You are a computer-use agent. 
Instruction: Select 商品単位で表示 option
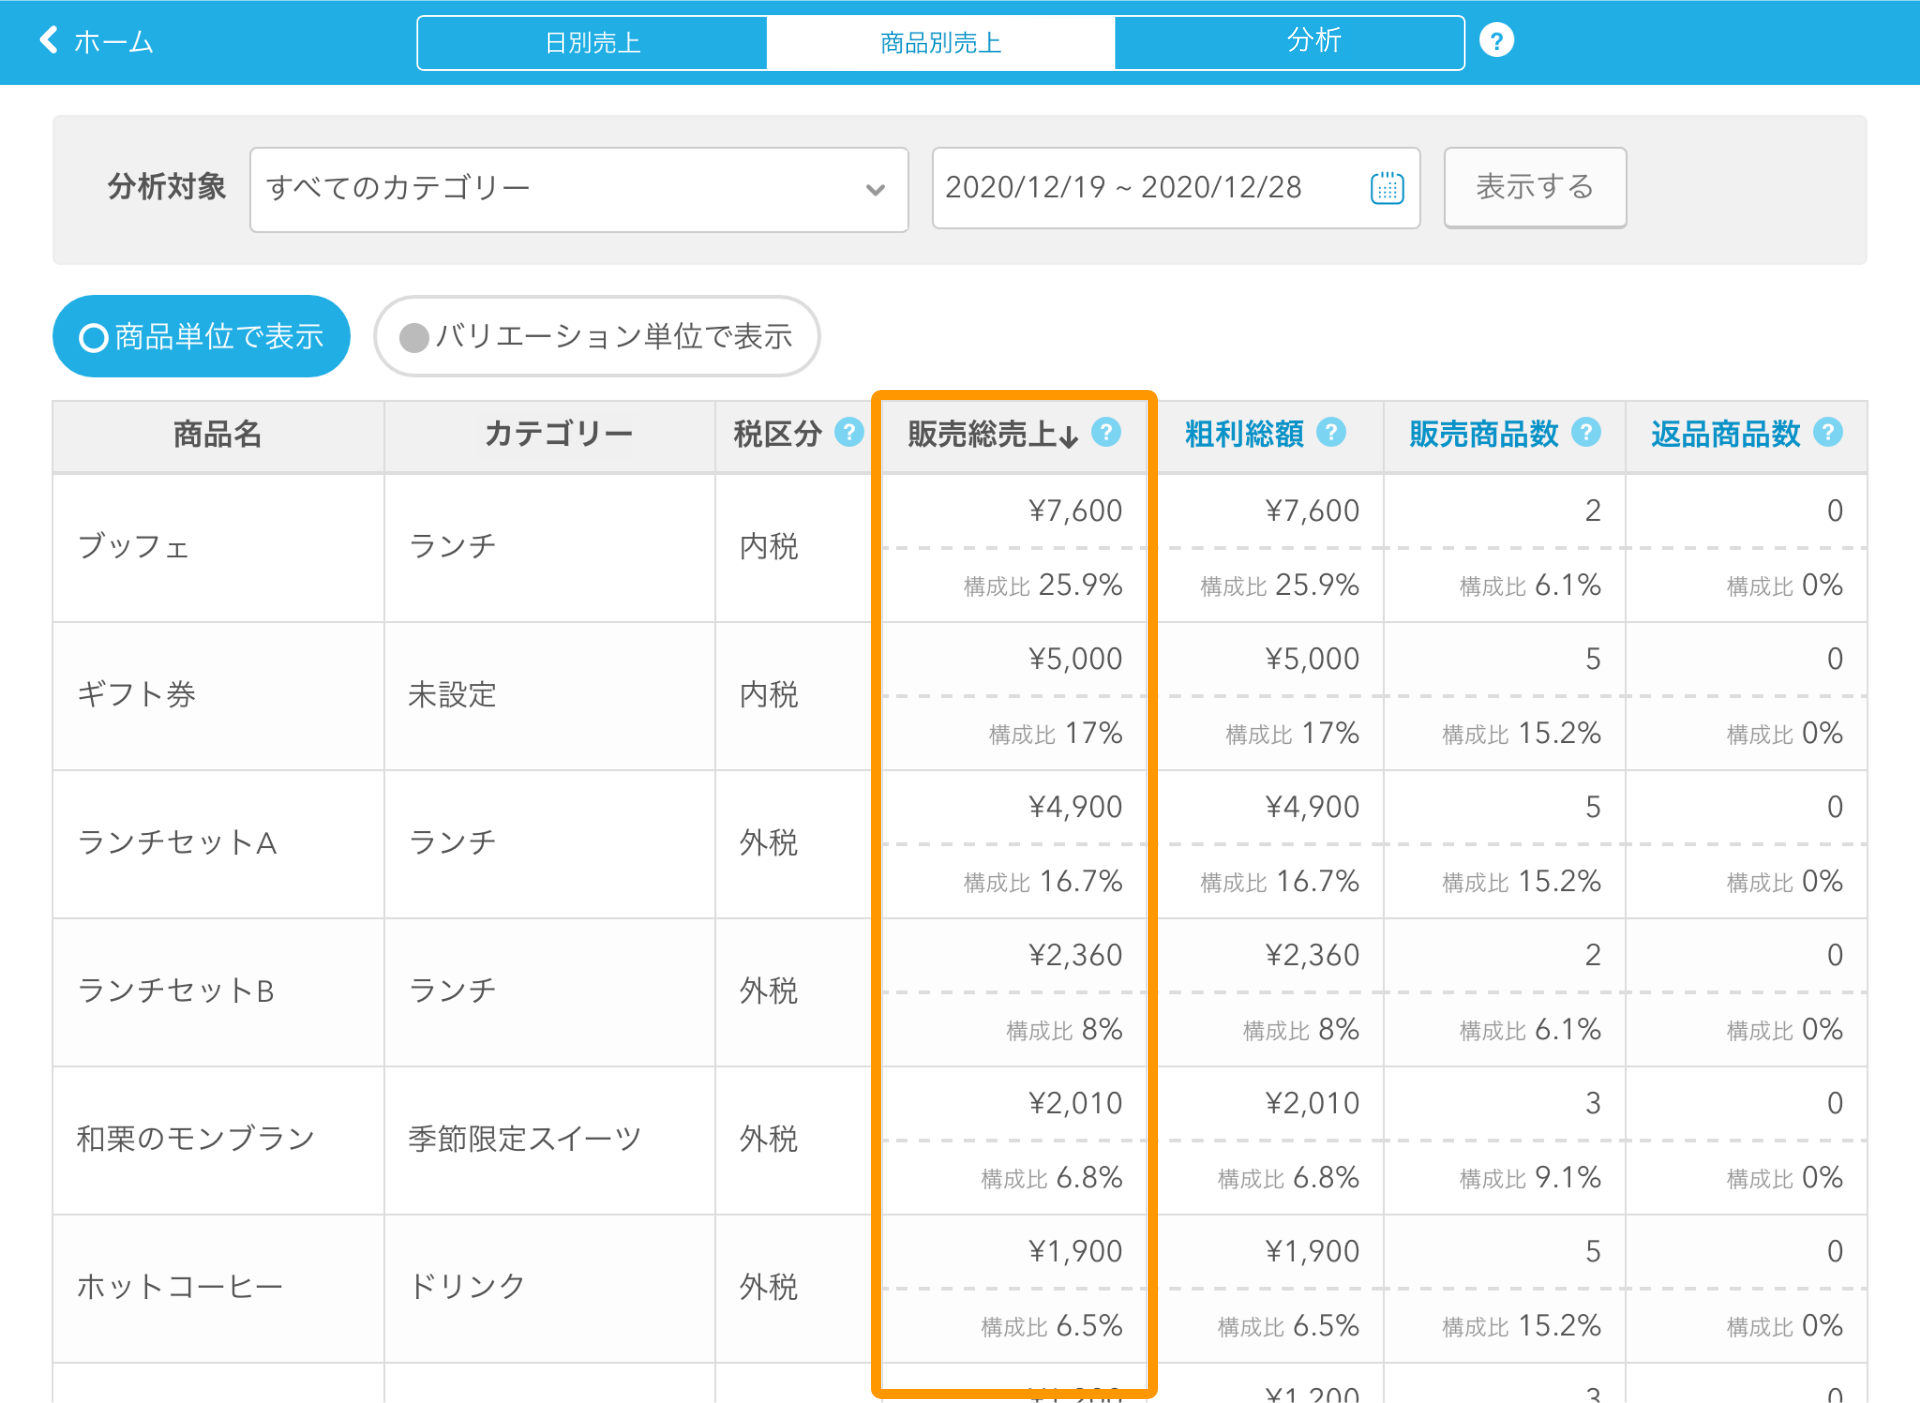201,336
